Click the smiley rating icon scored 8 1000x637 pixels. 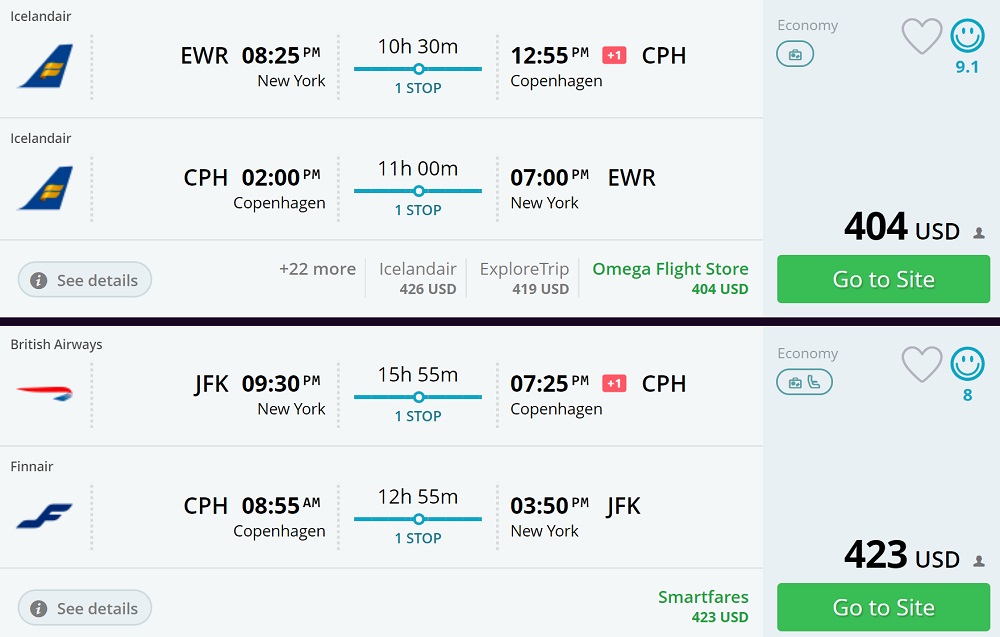[967, 365]
